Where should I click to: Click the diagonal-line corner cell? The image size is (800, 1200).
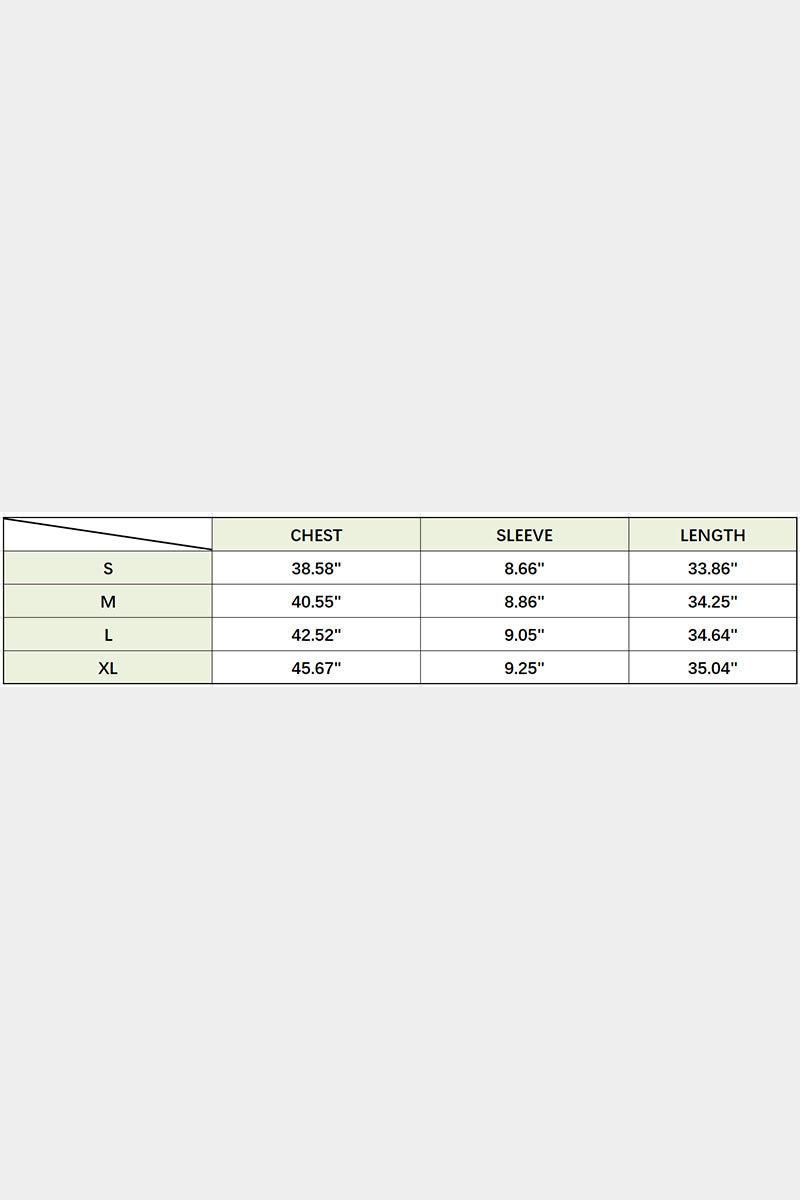108,534
